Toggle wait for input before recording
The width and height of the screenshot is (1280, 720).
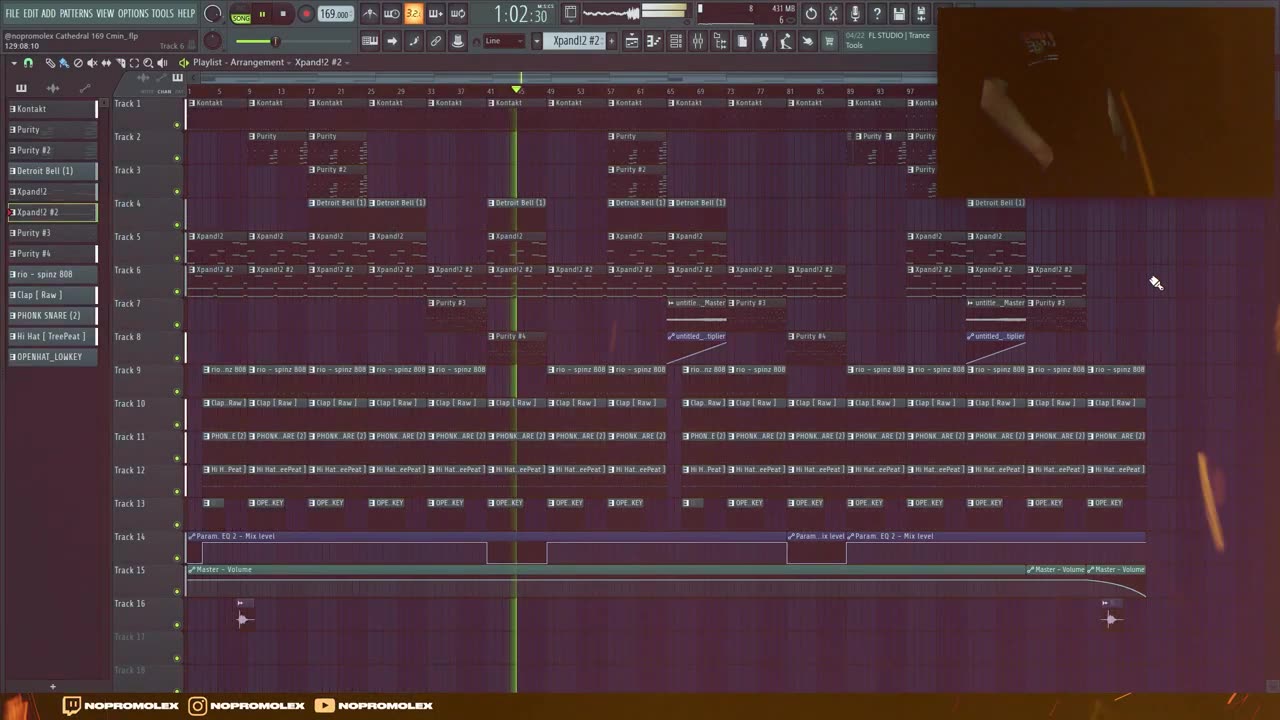click(x=392, y=14)
